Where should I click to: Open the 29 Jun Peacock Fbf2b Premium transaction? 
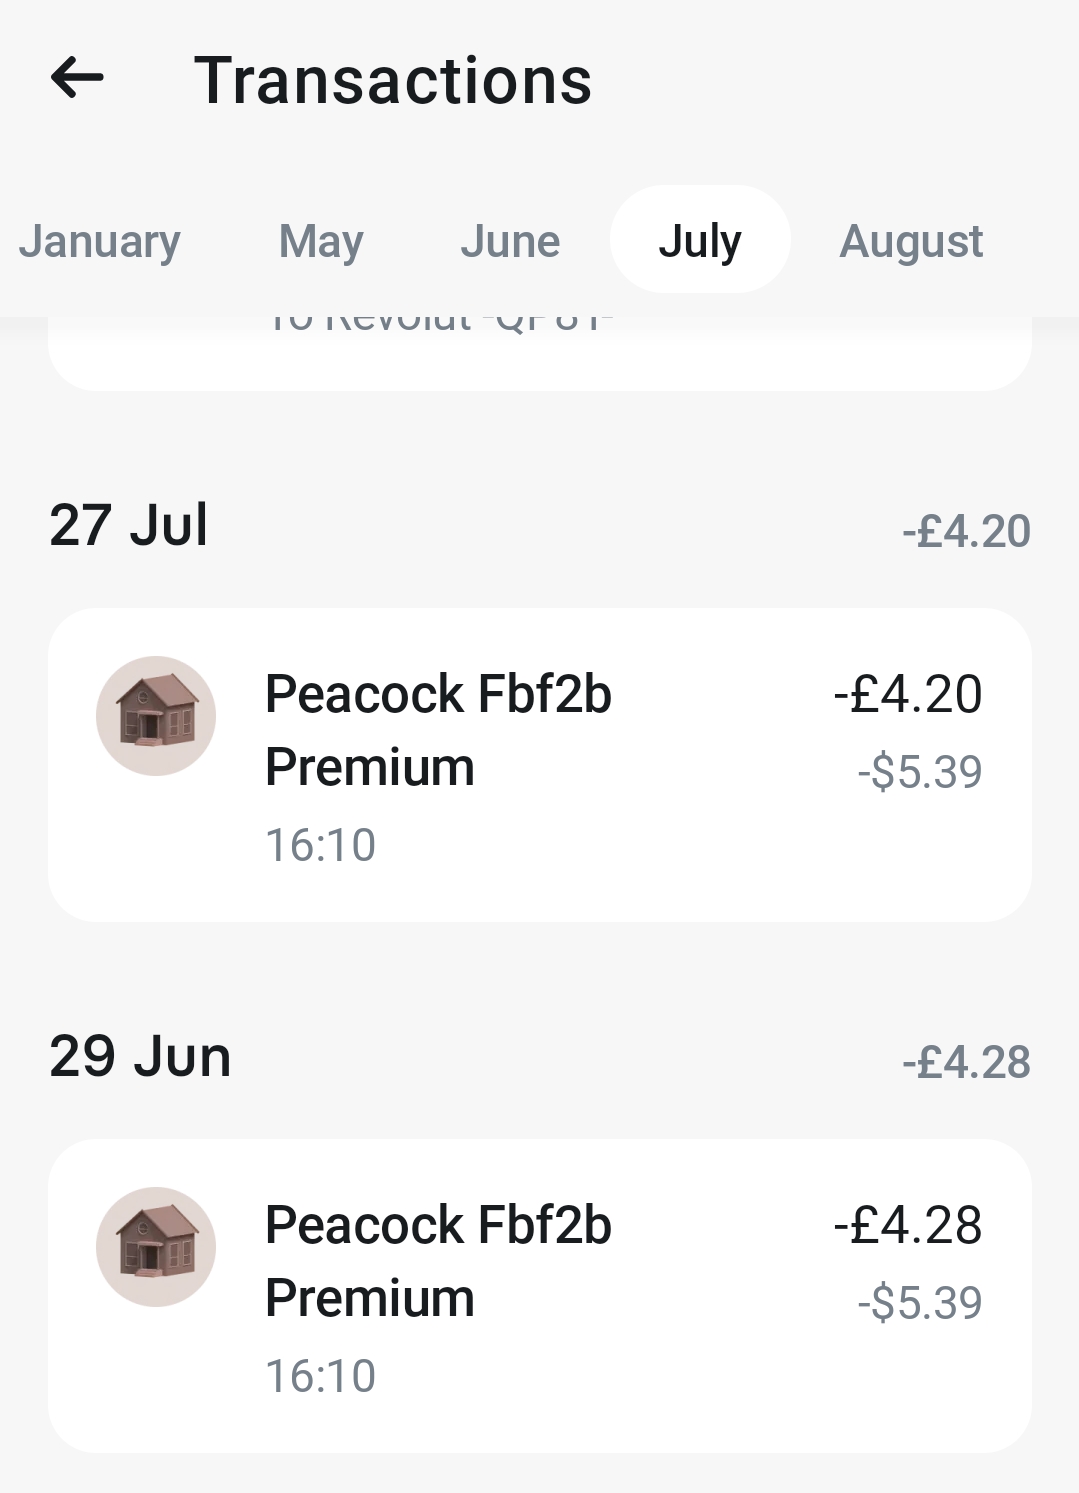540,1296
